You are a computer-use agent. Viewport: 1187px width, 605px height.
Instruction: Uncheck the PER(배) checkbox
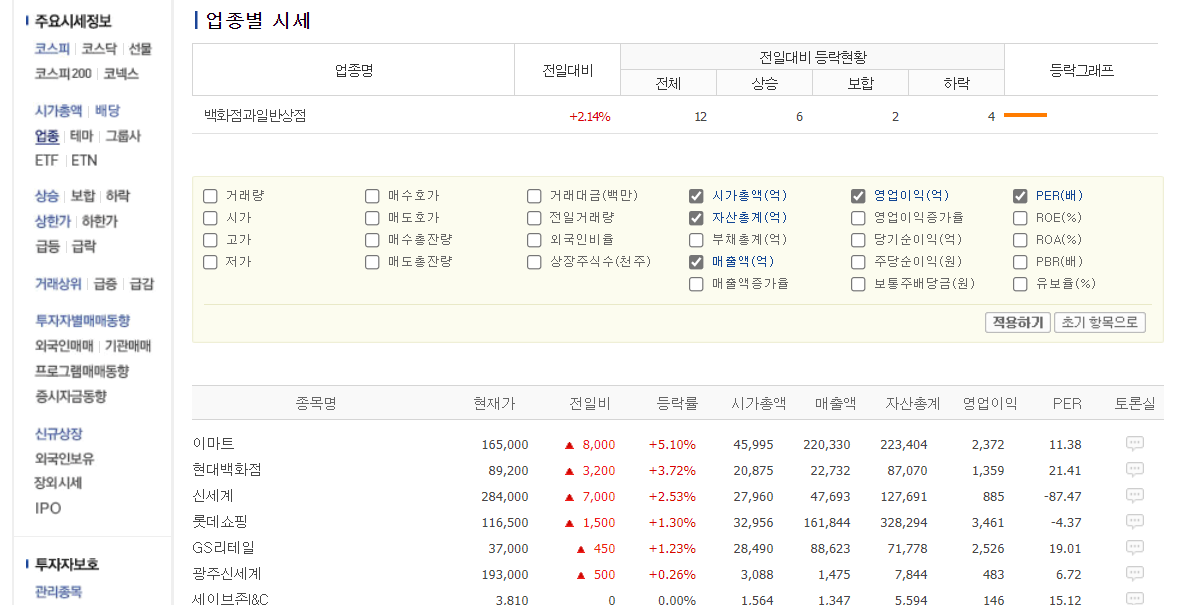click(x=1020, y=196)
